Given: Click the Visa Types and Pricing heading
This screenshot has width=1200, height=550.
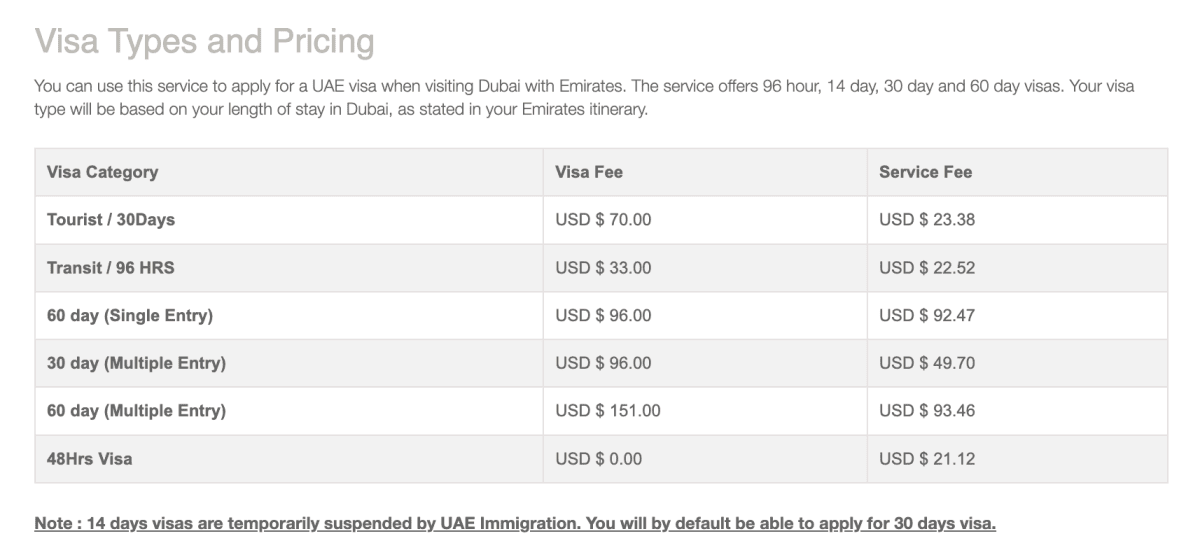Looking at the screenshot, I should pos(204,42).
